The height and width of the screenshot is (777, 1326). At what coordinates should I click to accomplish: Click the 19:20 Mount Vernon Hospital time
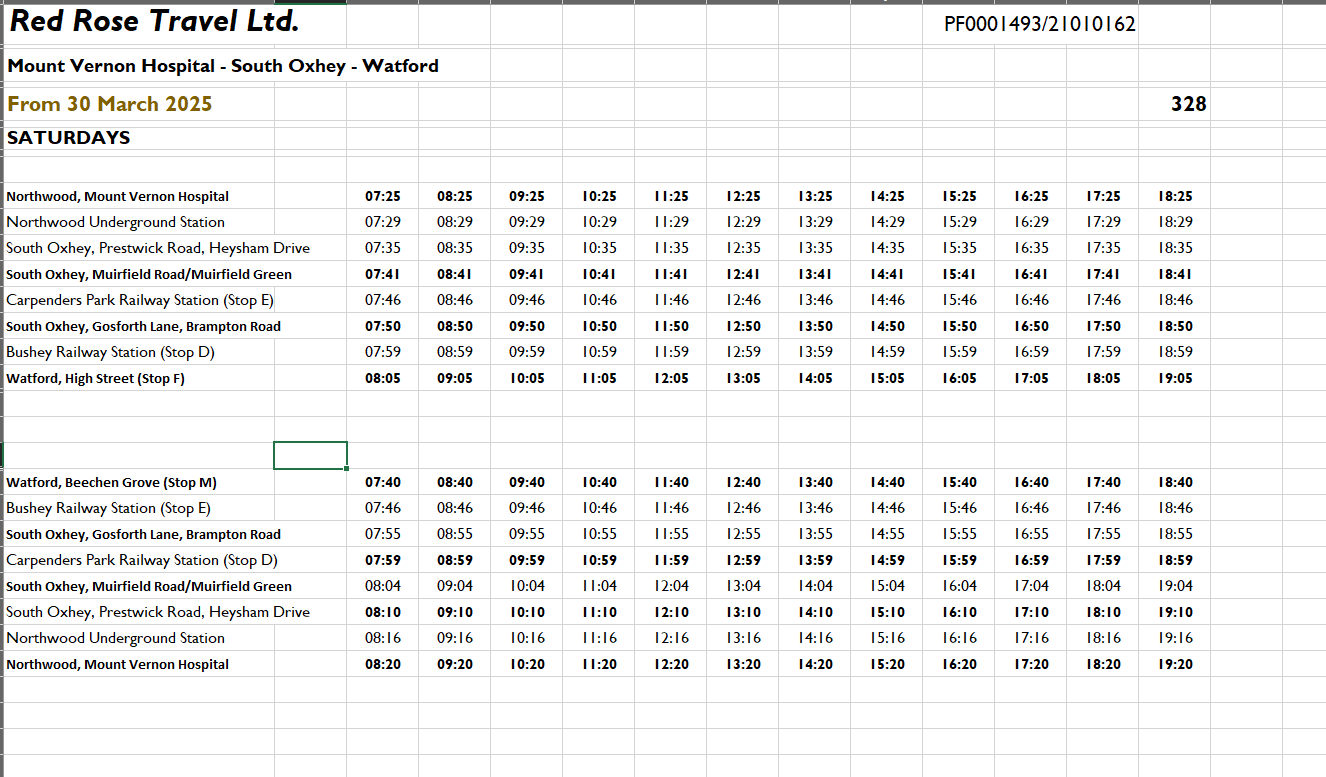tap(1175, 664)
